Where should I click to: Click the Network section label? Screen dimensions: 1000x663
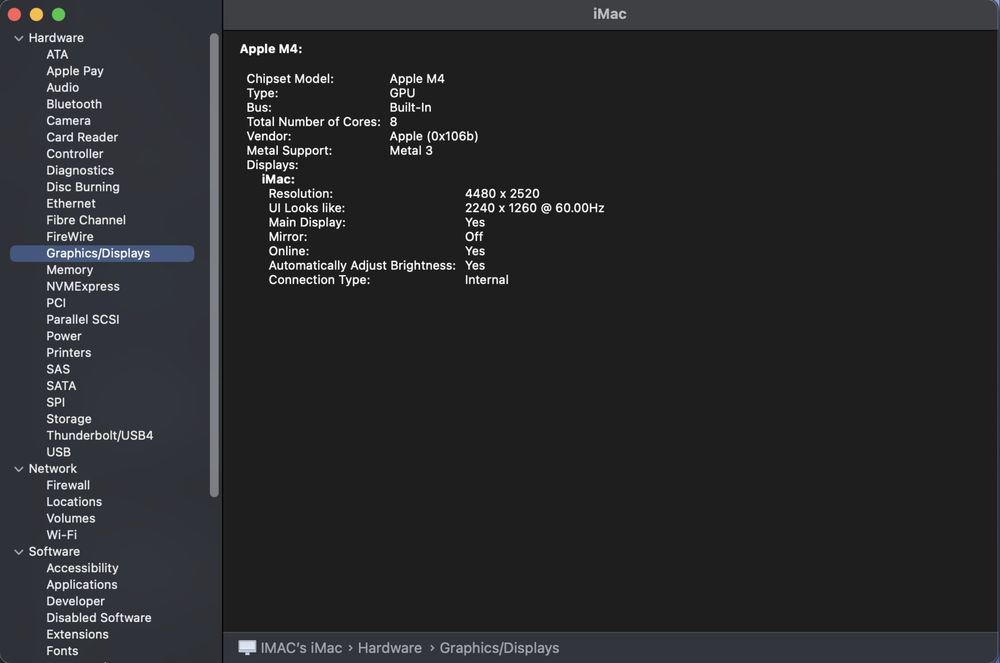(x=52, y=469)
